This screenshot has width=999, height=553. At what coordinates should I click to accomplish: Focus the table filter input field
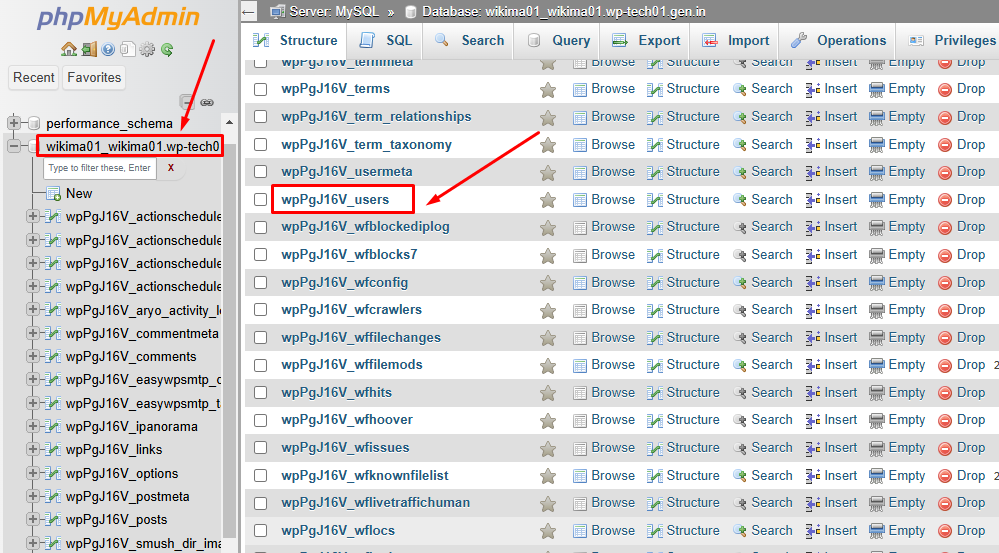pos(101,168)
